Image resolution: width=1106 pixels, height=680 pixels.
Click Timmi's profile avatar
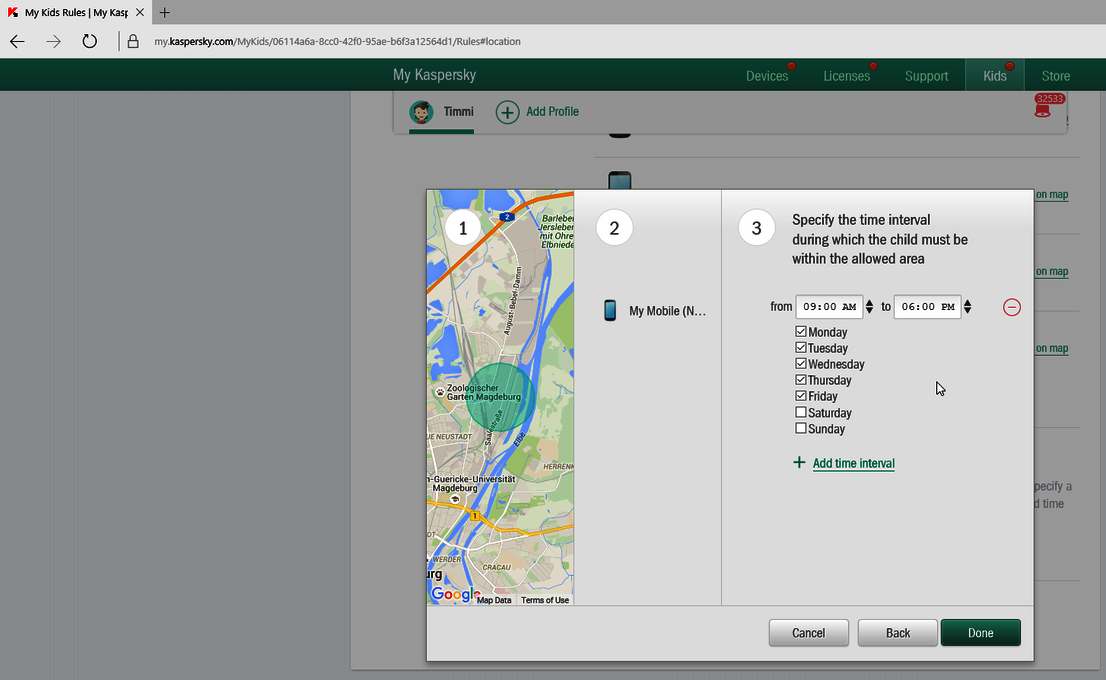tap(421, 112)
